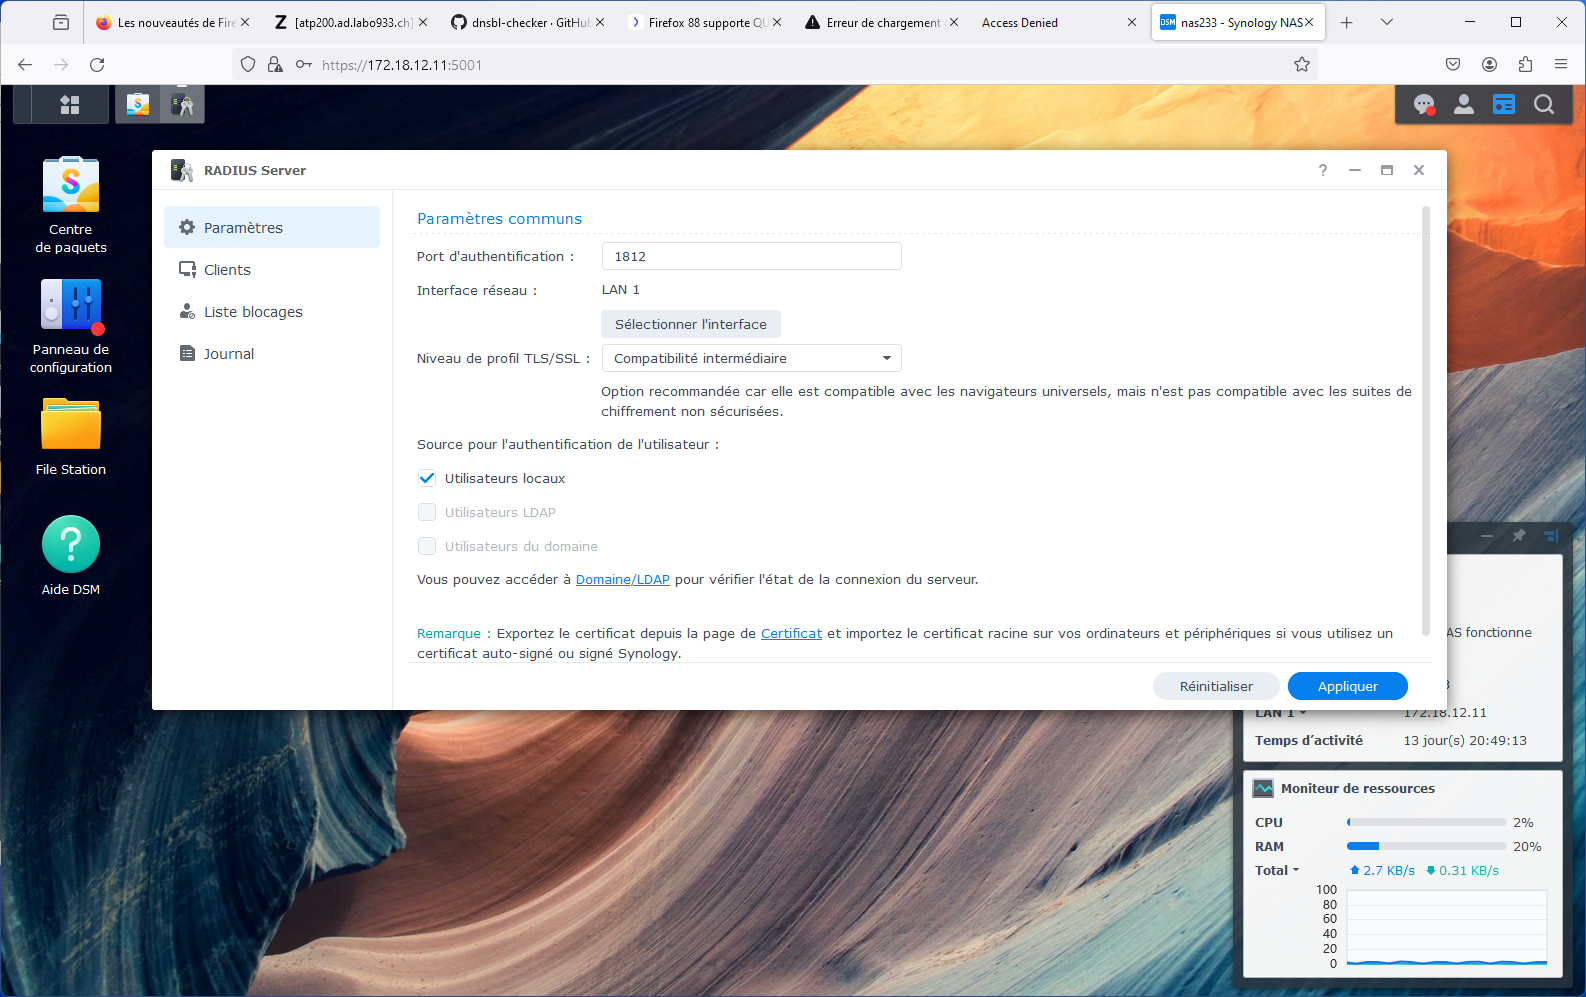
Task: Select Liste blocages in RADIUS sidebar
Action: tap(272, 311)
